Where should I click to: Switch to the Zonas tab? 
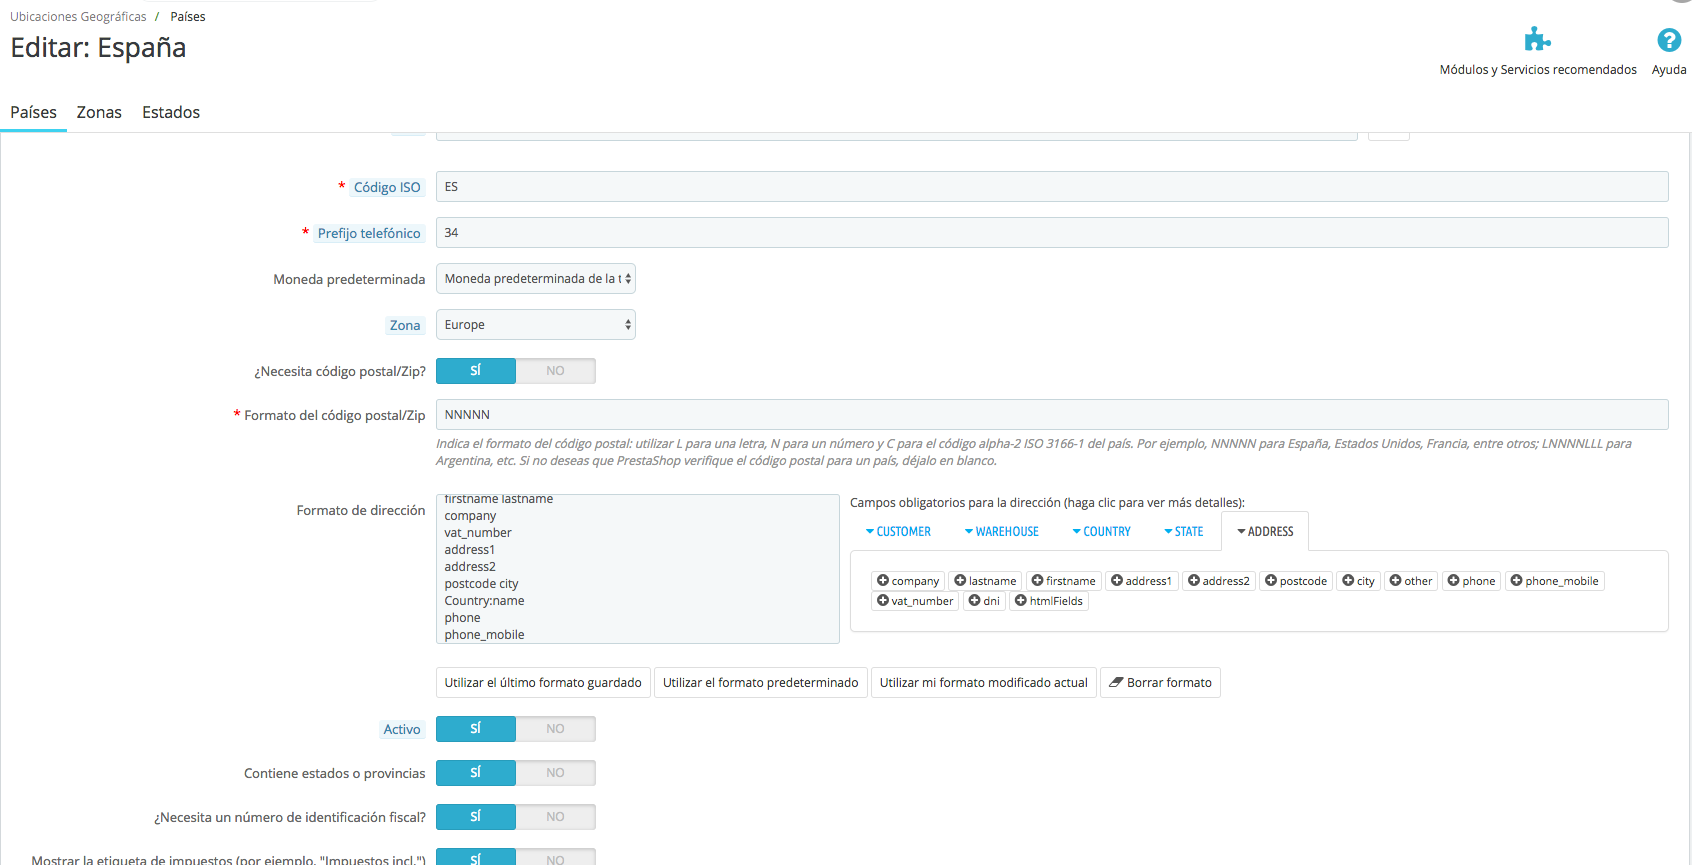[99, 113]
